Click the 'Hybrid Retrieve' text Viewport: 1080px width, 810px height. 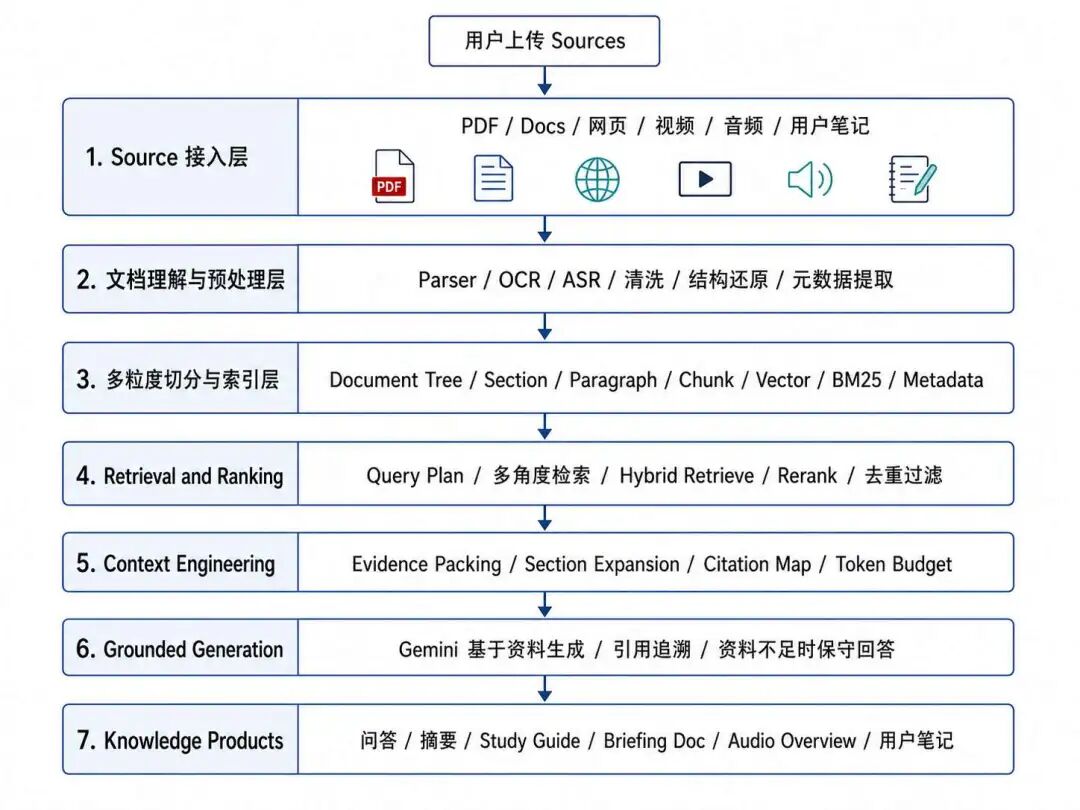[x=687, y=476]
